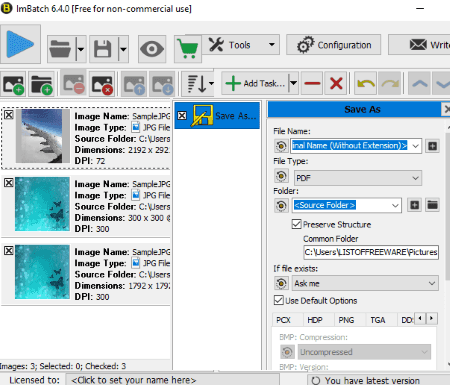Screen dimensions: 450x385
Task: Select the butterfly thumbnail of the 300 x 300 image
Action: click(42, 204)
